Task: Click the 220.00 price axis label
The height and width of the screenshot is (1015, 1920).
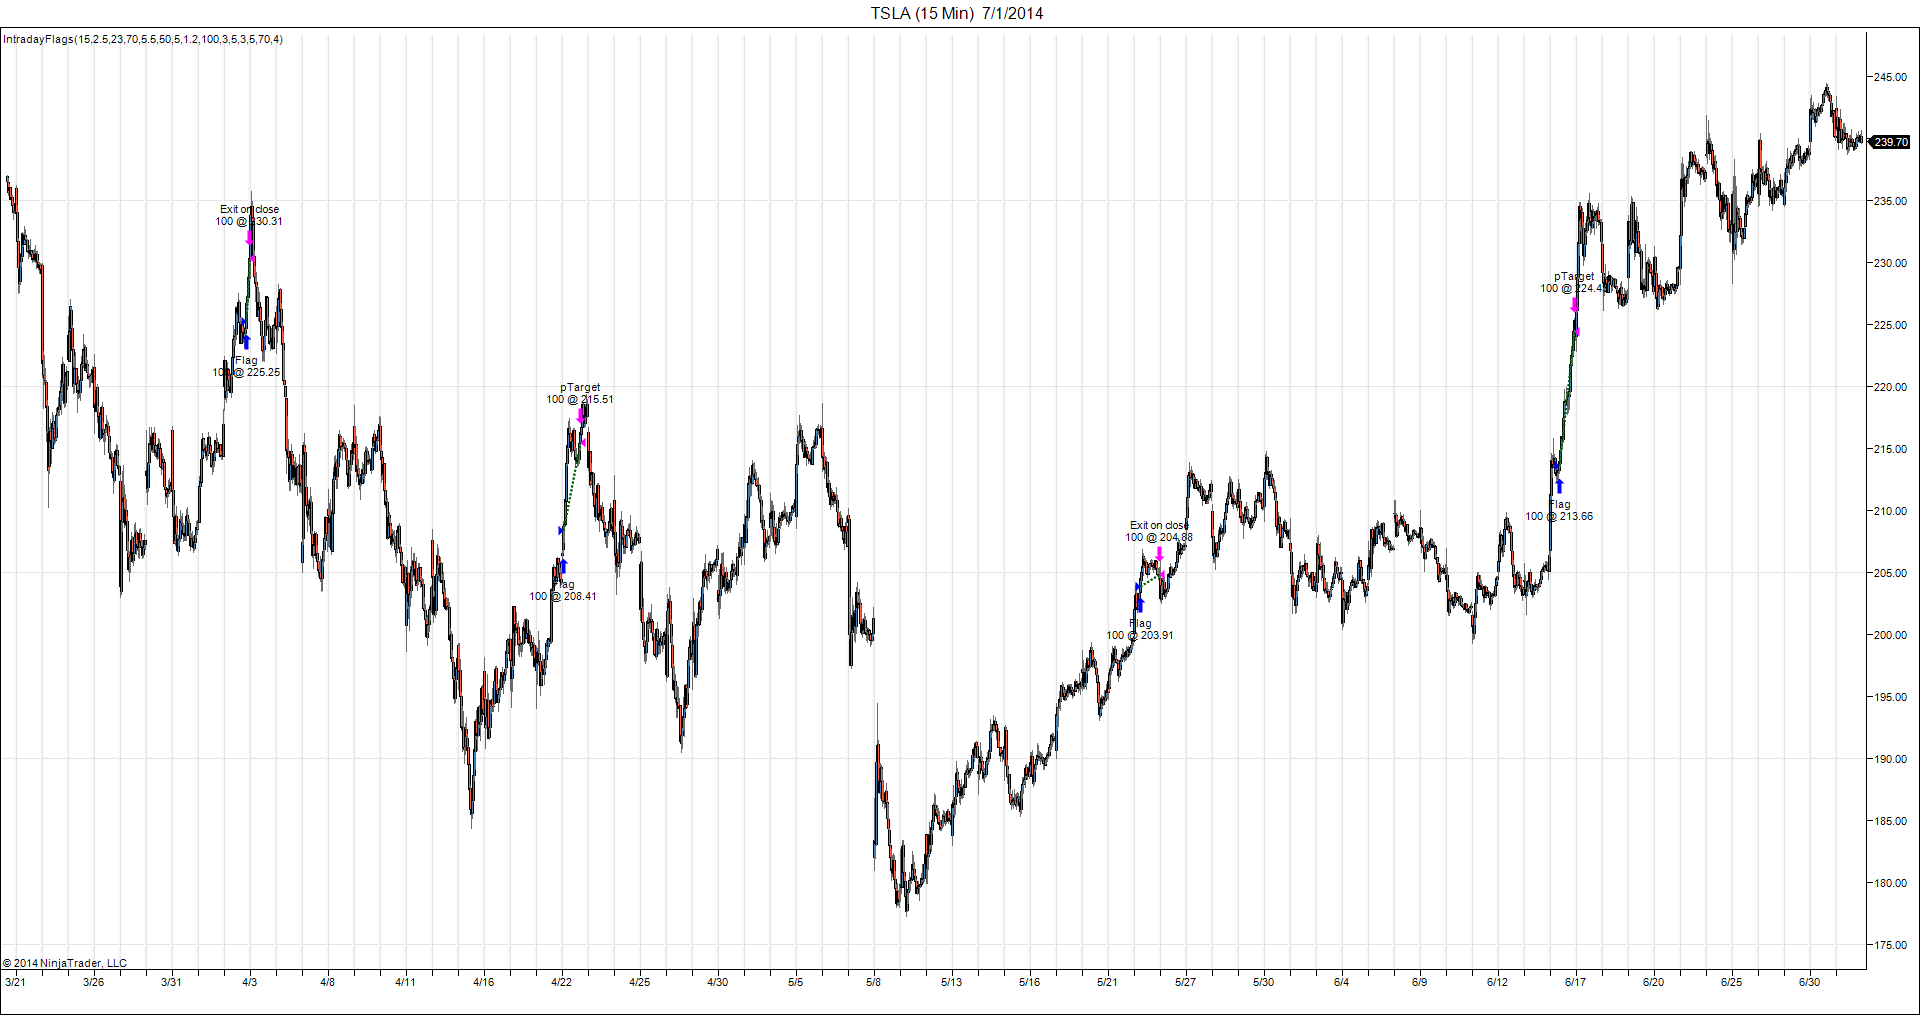Action: click(1890, 387)
